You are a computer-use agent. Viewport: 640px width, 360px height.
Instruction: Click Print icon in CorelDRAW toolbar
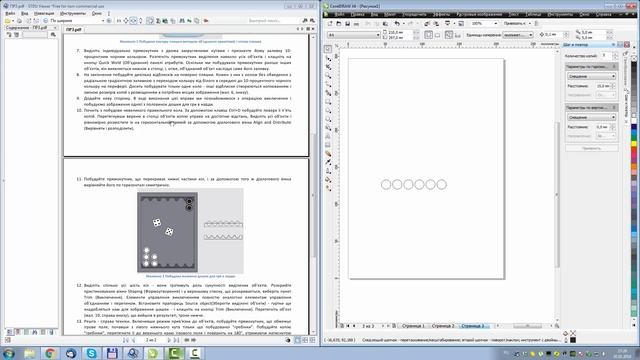pyautogui.click(x=356, y=24)
